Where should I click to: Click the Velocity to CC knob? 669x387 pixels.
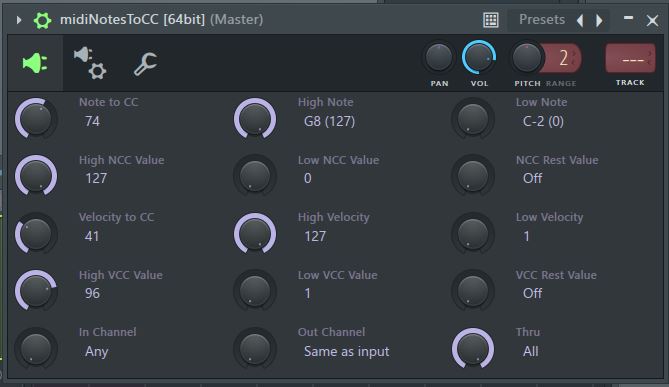36,233
